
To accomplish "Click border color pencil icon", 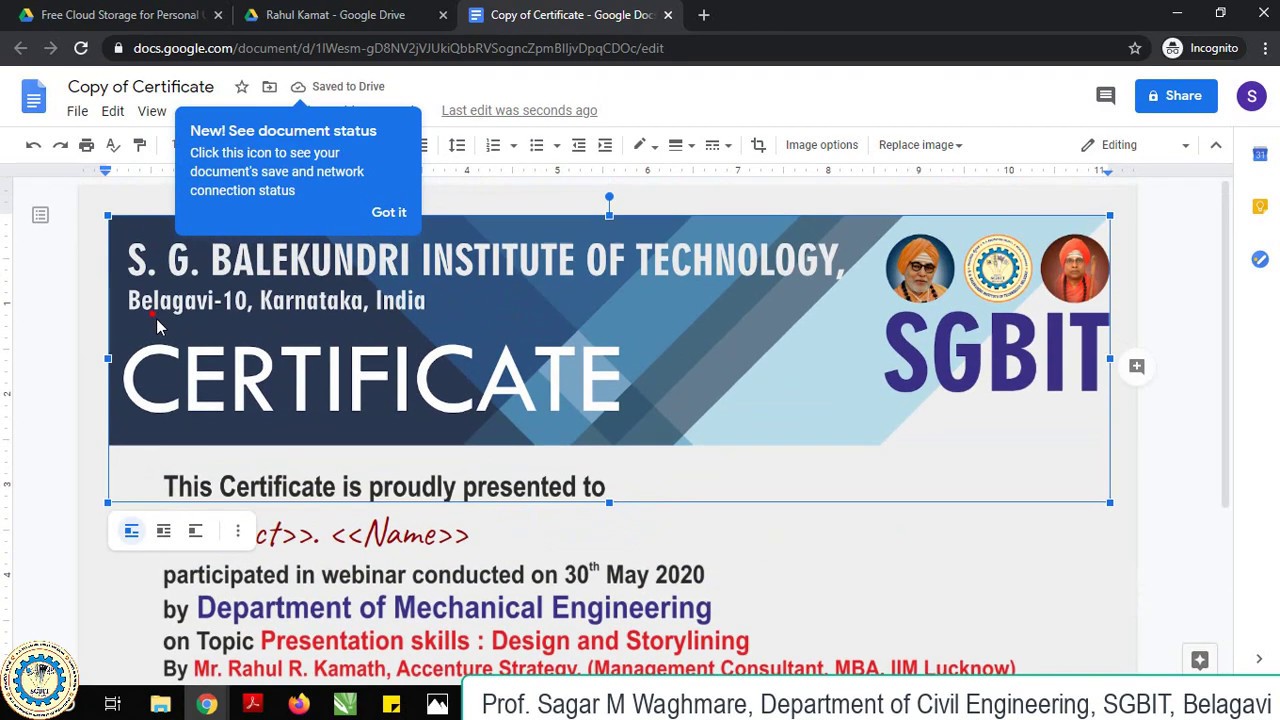I will (640, 145).
